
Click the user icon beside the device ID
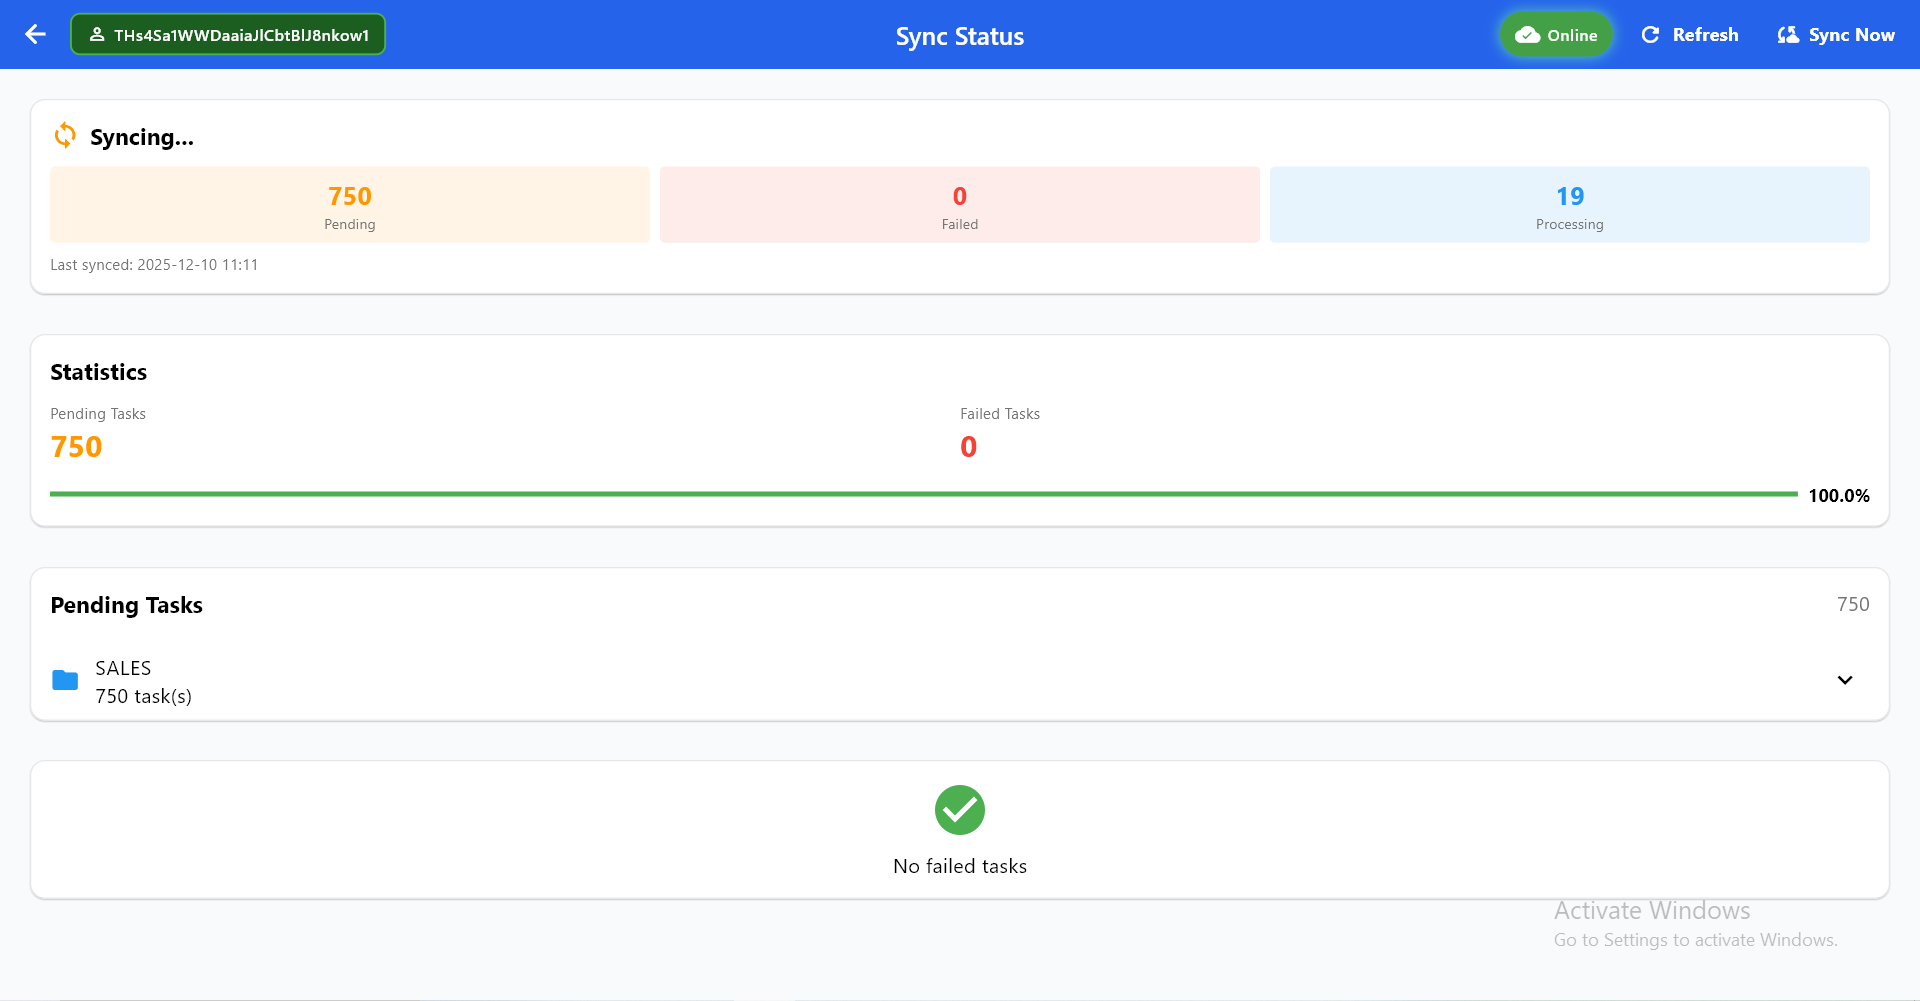tap(97, 33)
